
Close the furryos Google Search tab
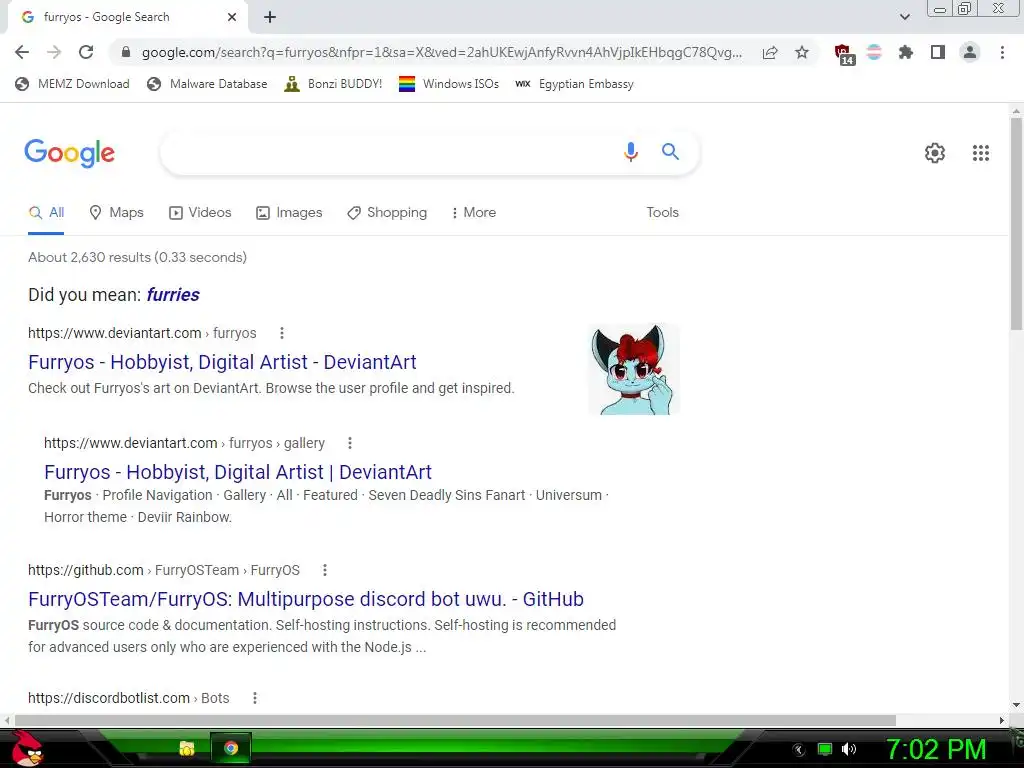coord(232,18)
